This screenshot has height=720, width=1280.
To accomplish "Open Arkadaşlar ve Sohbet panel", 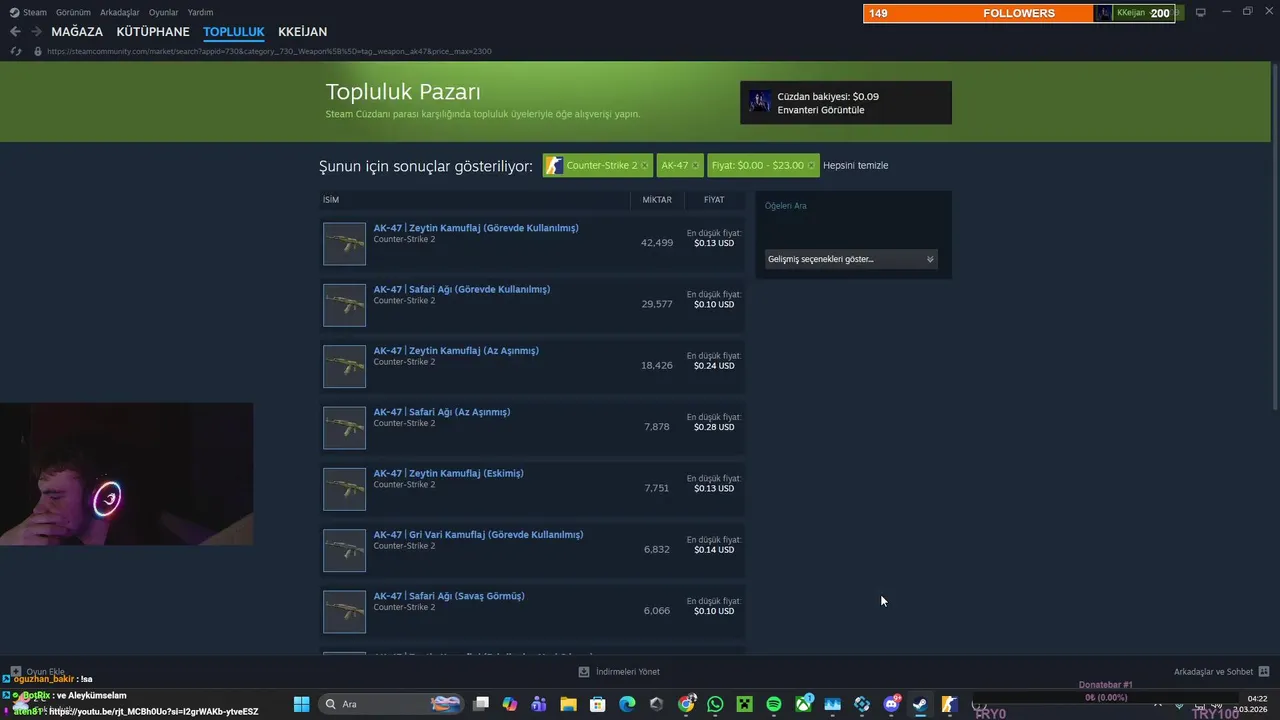I will coord(1221,672).
